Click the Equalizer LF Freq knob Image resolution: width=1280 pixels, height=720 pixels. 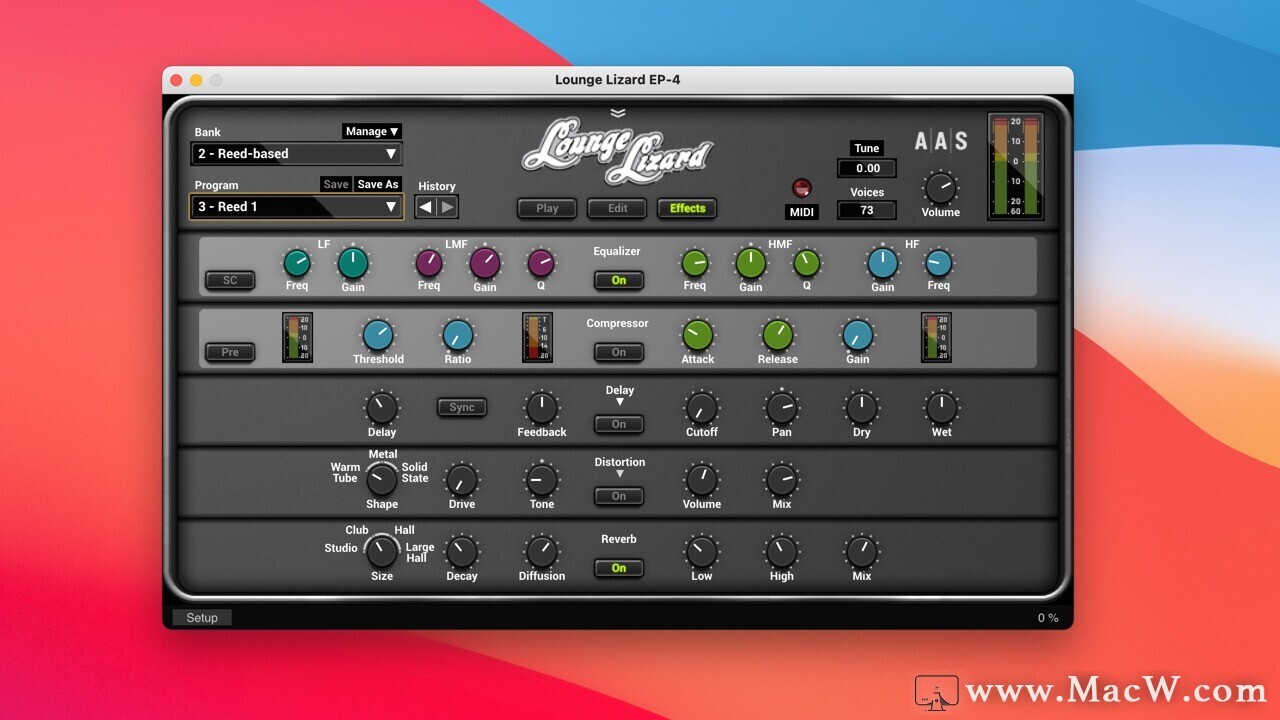click(297, 263)
